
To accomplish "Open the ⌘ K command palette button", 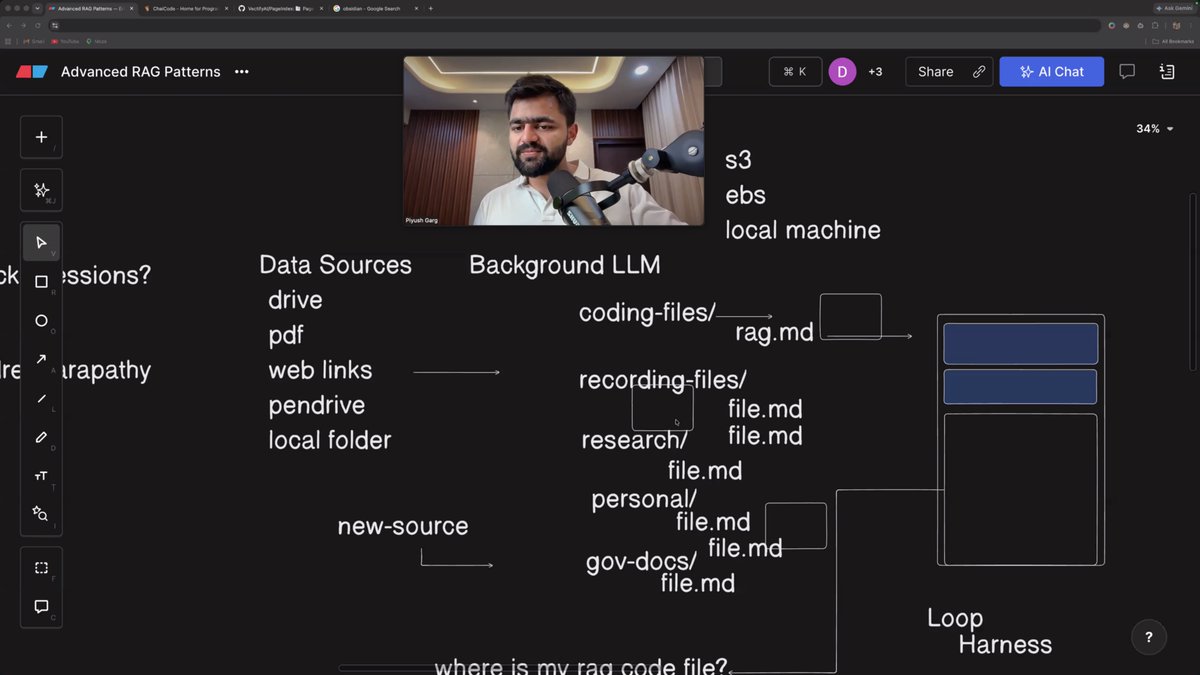I will tap(795, 72).
